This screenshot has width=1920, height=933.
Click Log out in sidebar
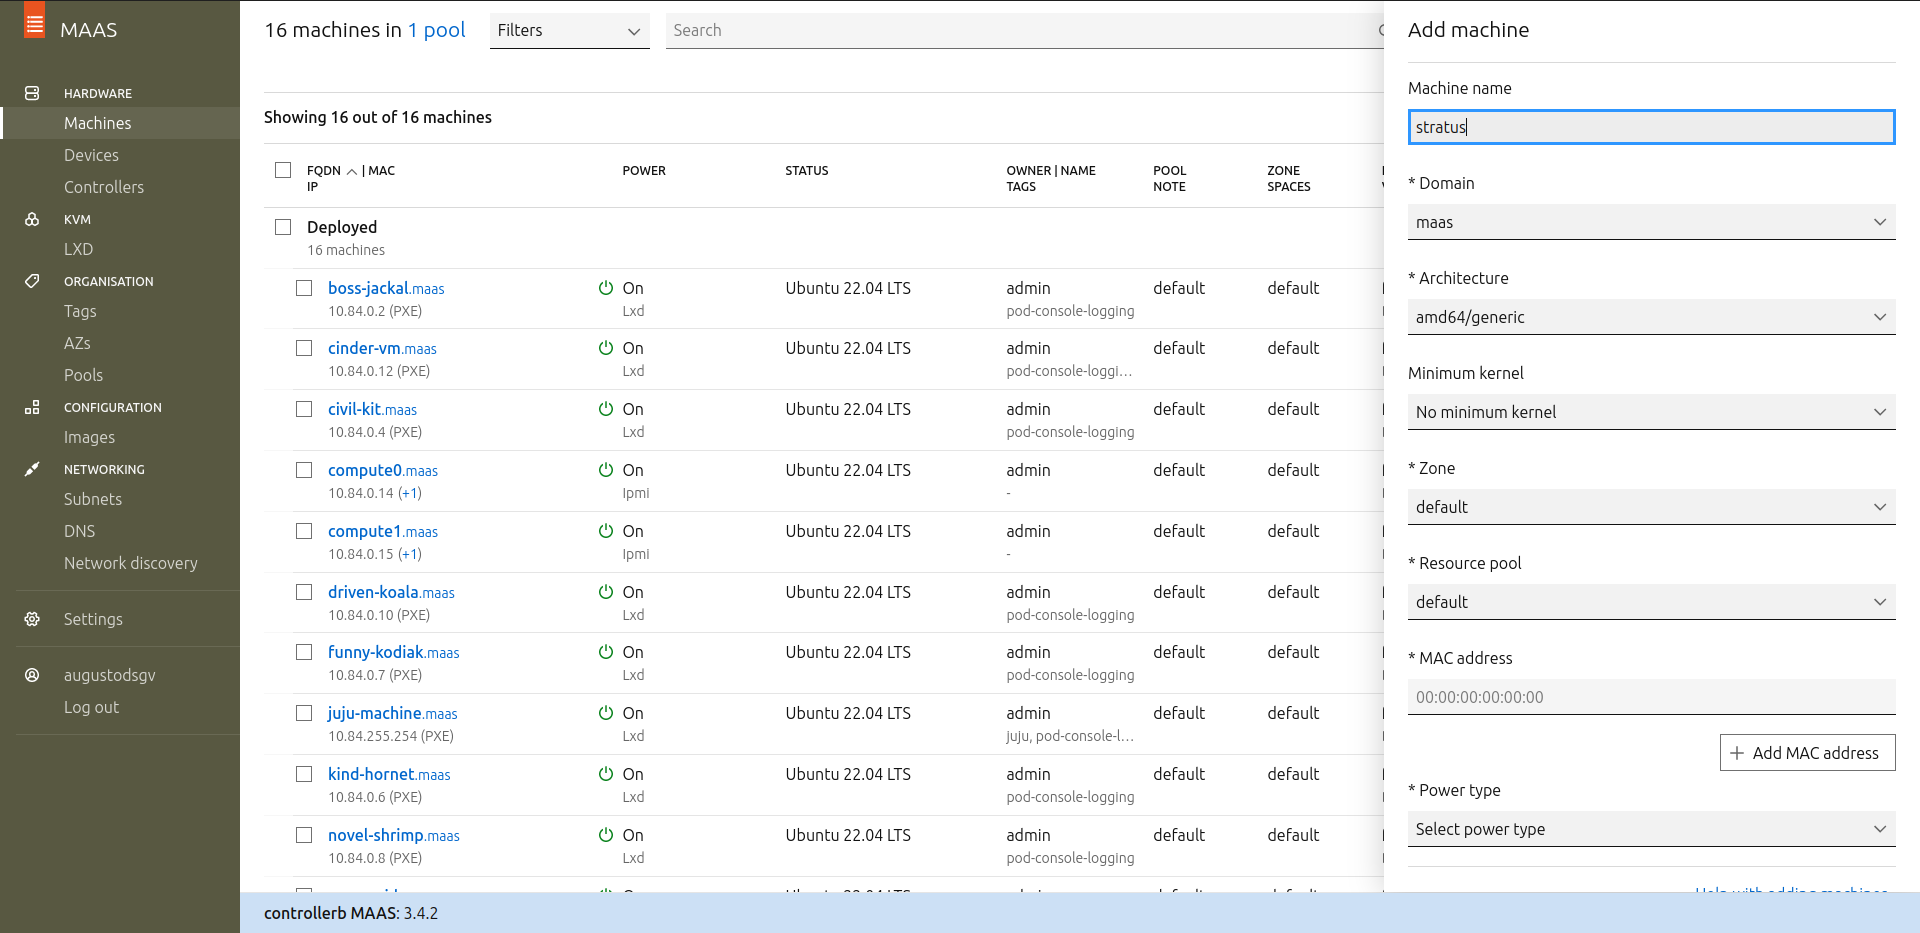click(x=91, y=707)
